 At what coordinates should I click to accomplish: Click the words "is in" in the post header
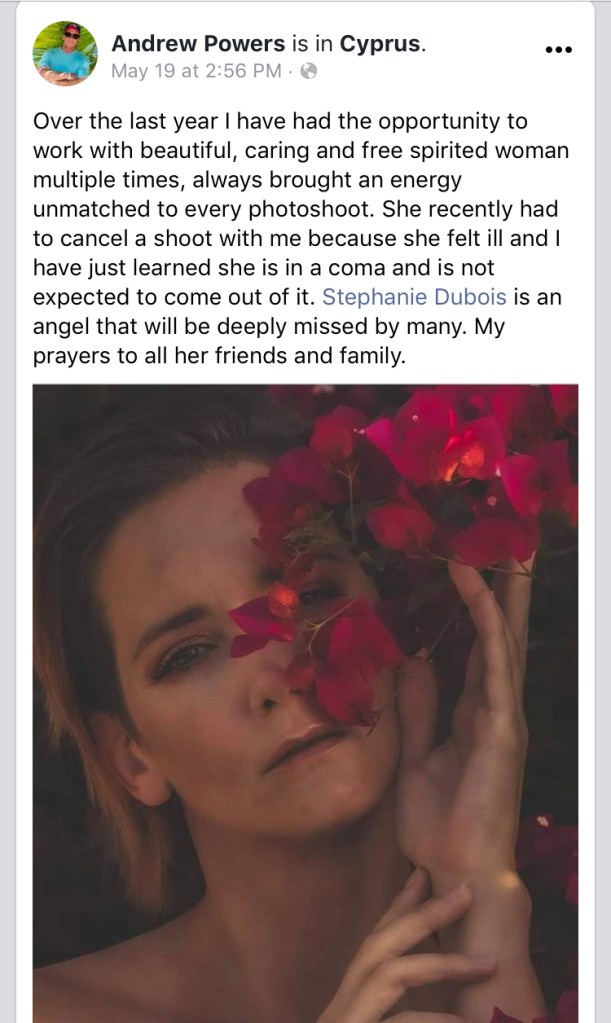(x=308, y=43)
